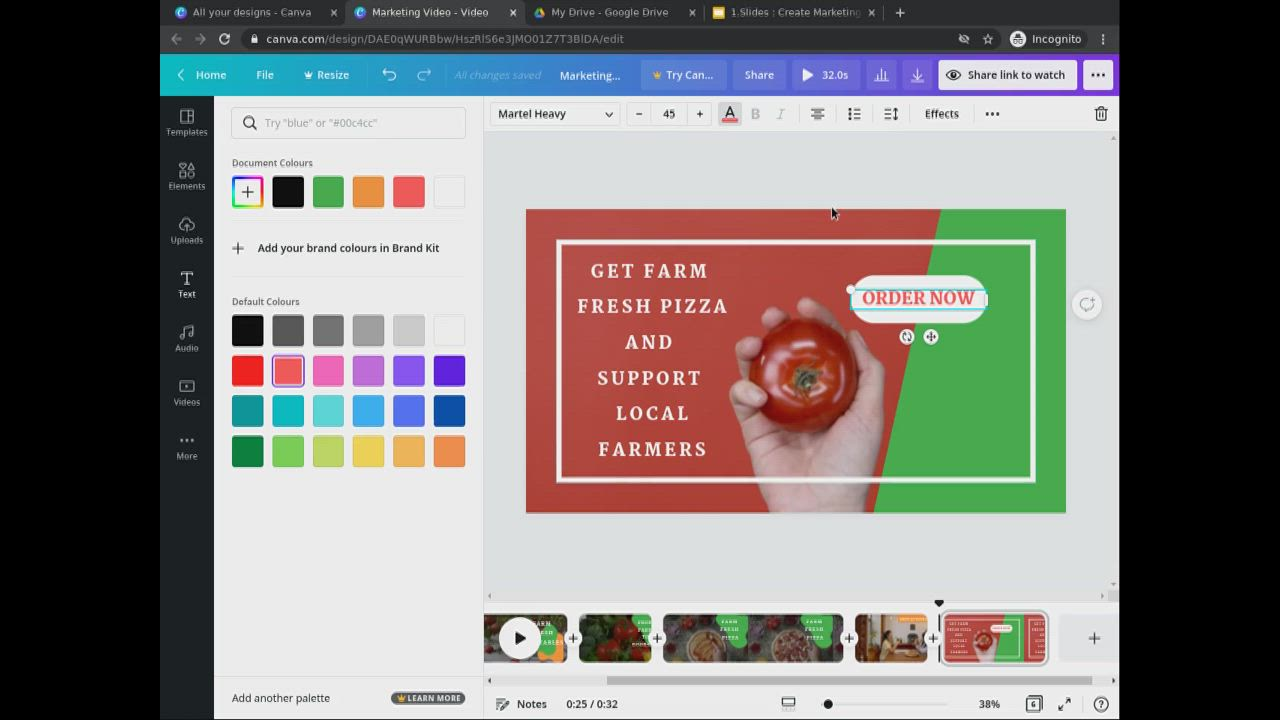This screenshot has width=1280, height=720.
Task: Open the Martel Heavy font dropdown
Action: (555, 113)
